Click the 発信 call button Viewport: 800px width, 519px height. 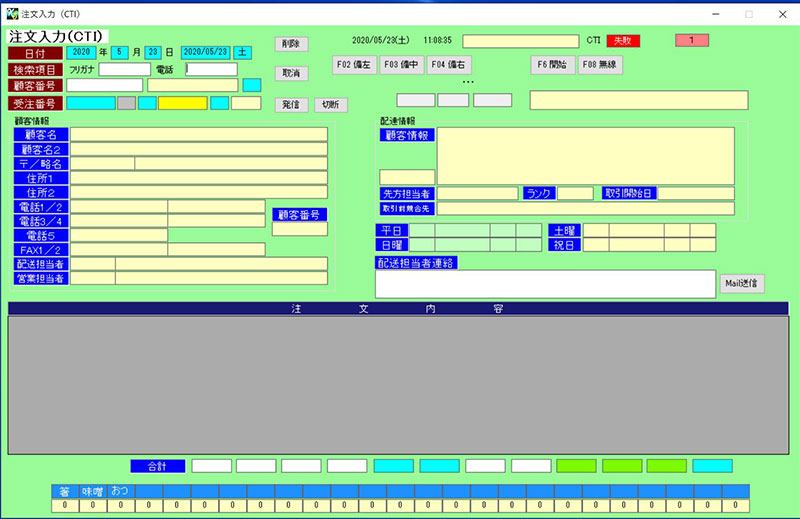[291, 105]
